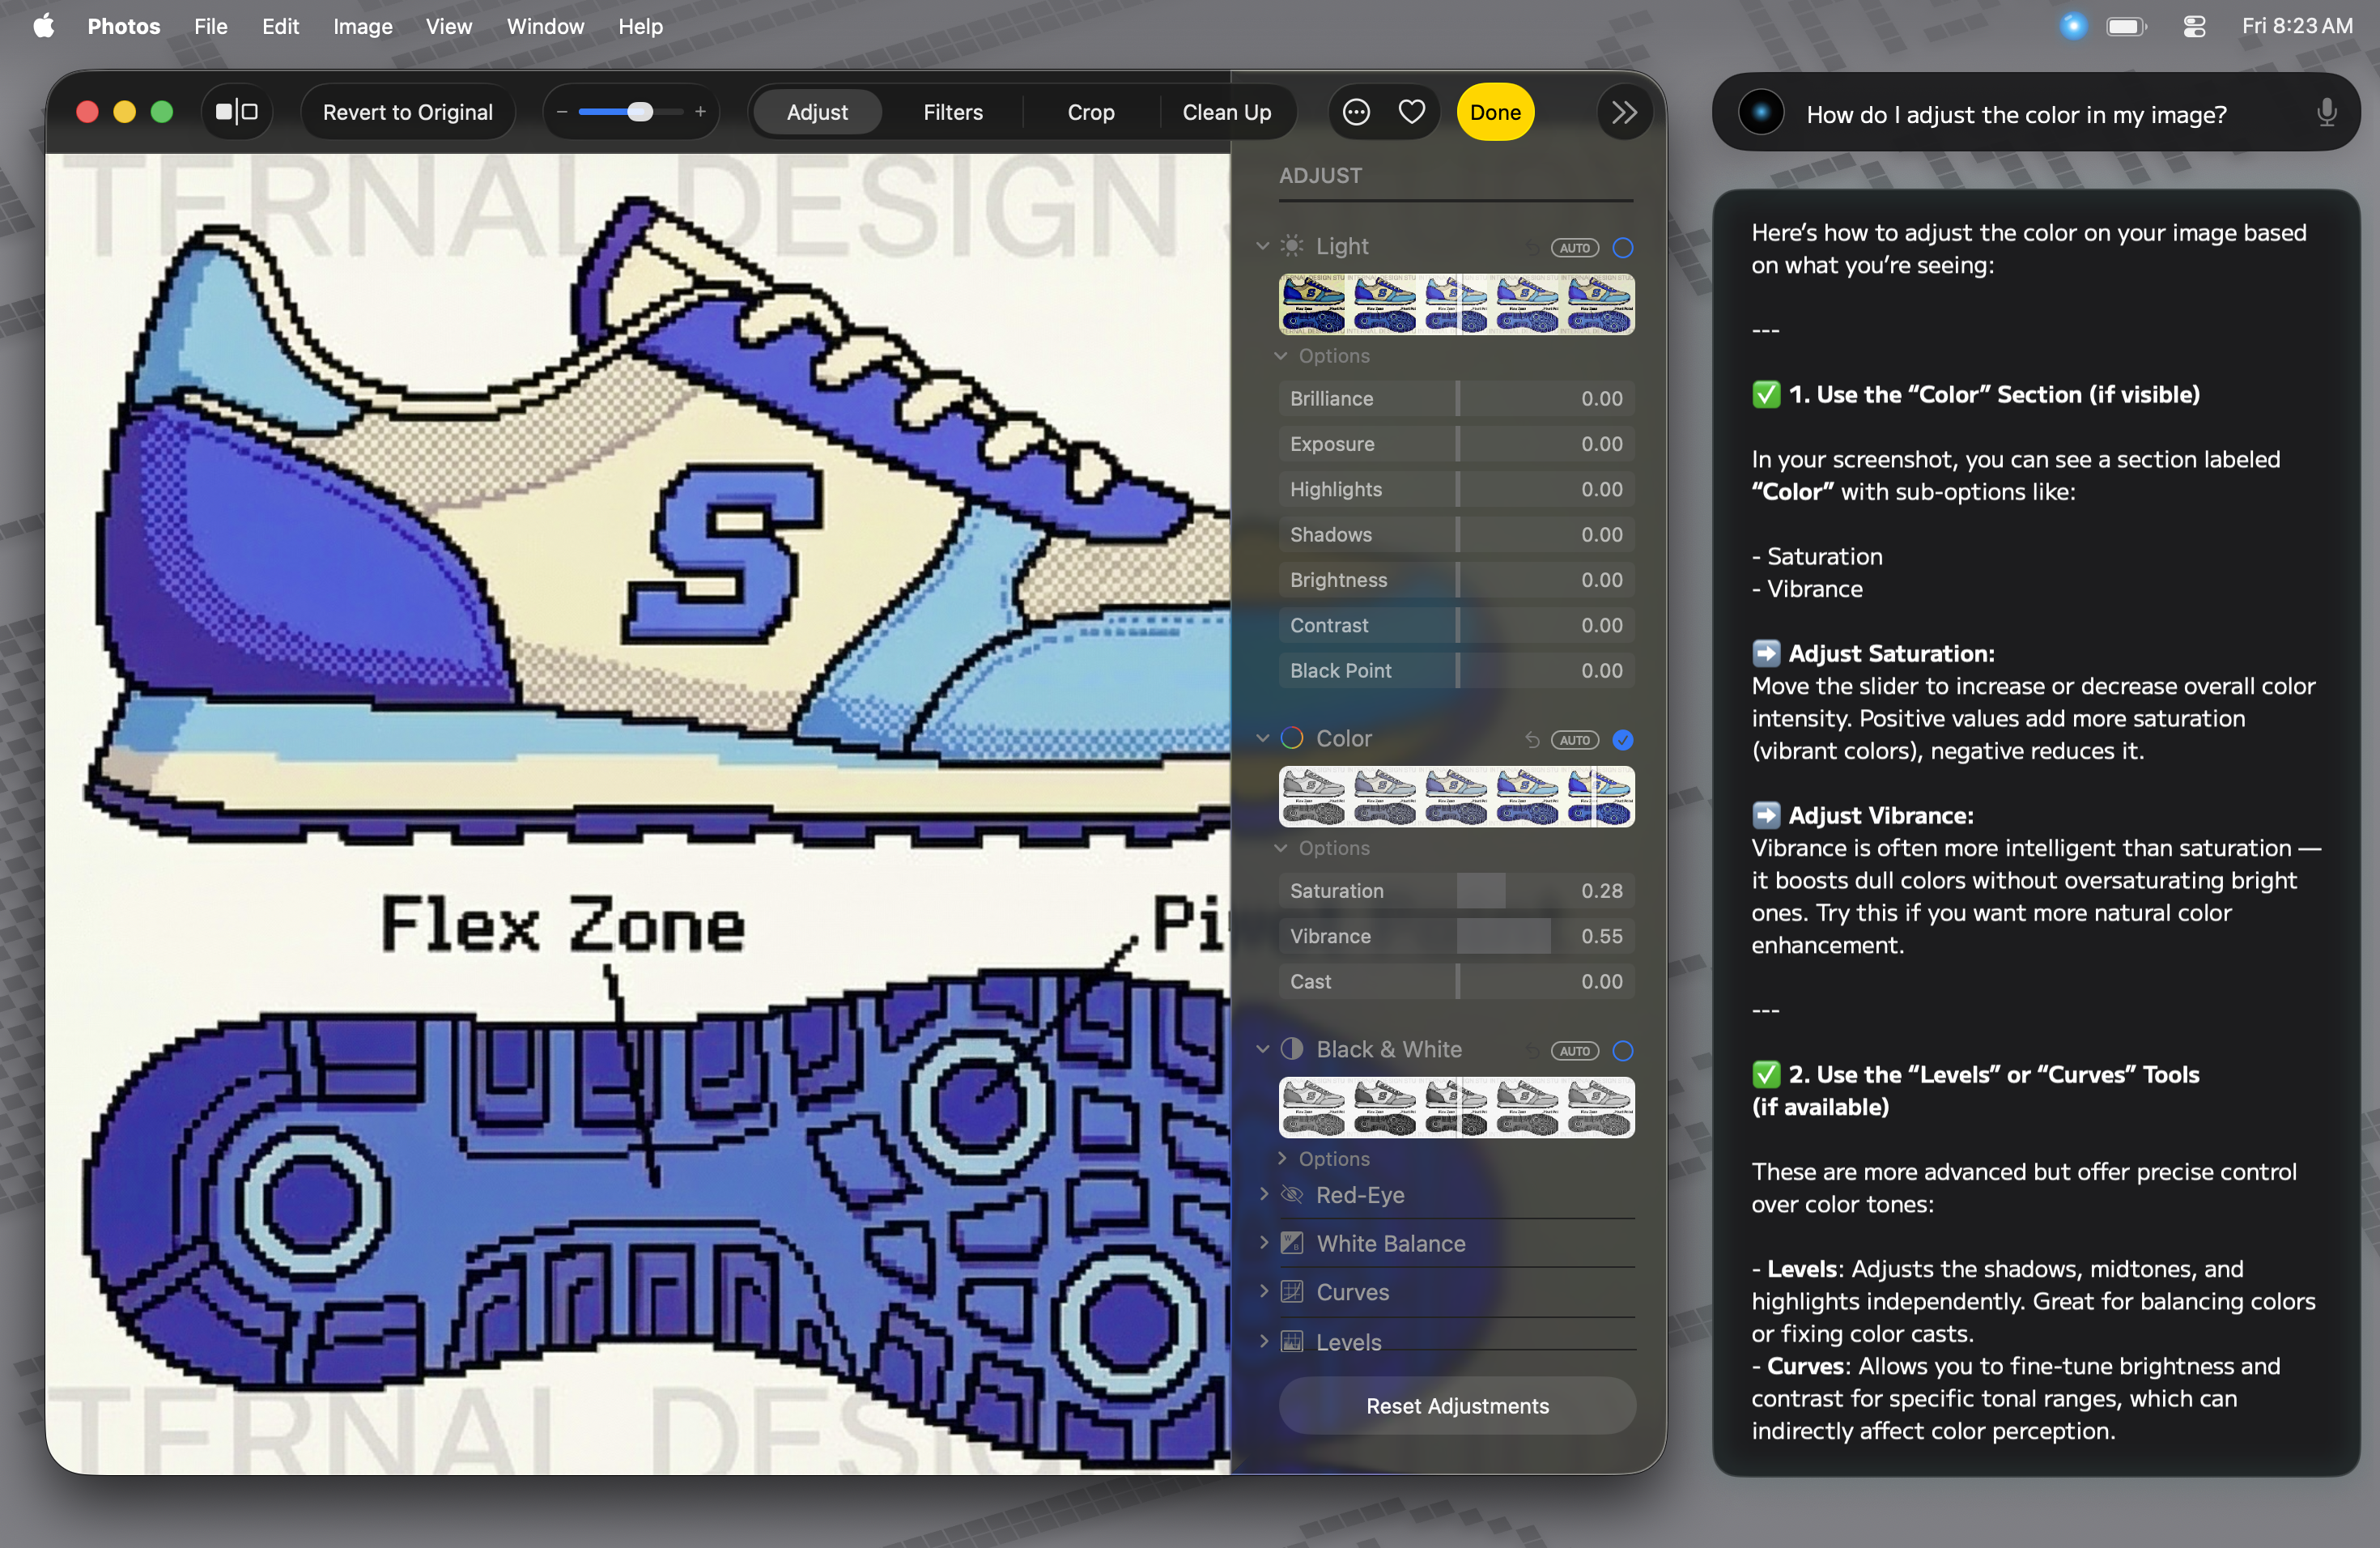Disable the Color adjustment checkmark

(1623, 740)
